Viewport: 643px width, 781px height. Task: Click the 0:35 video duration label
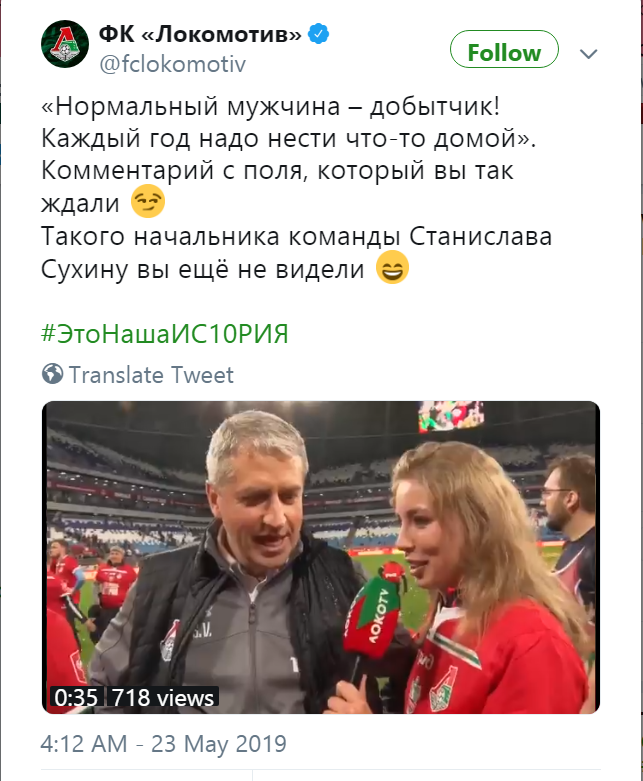point(76,697)
